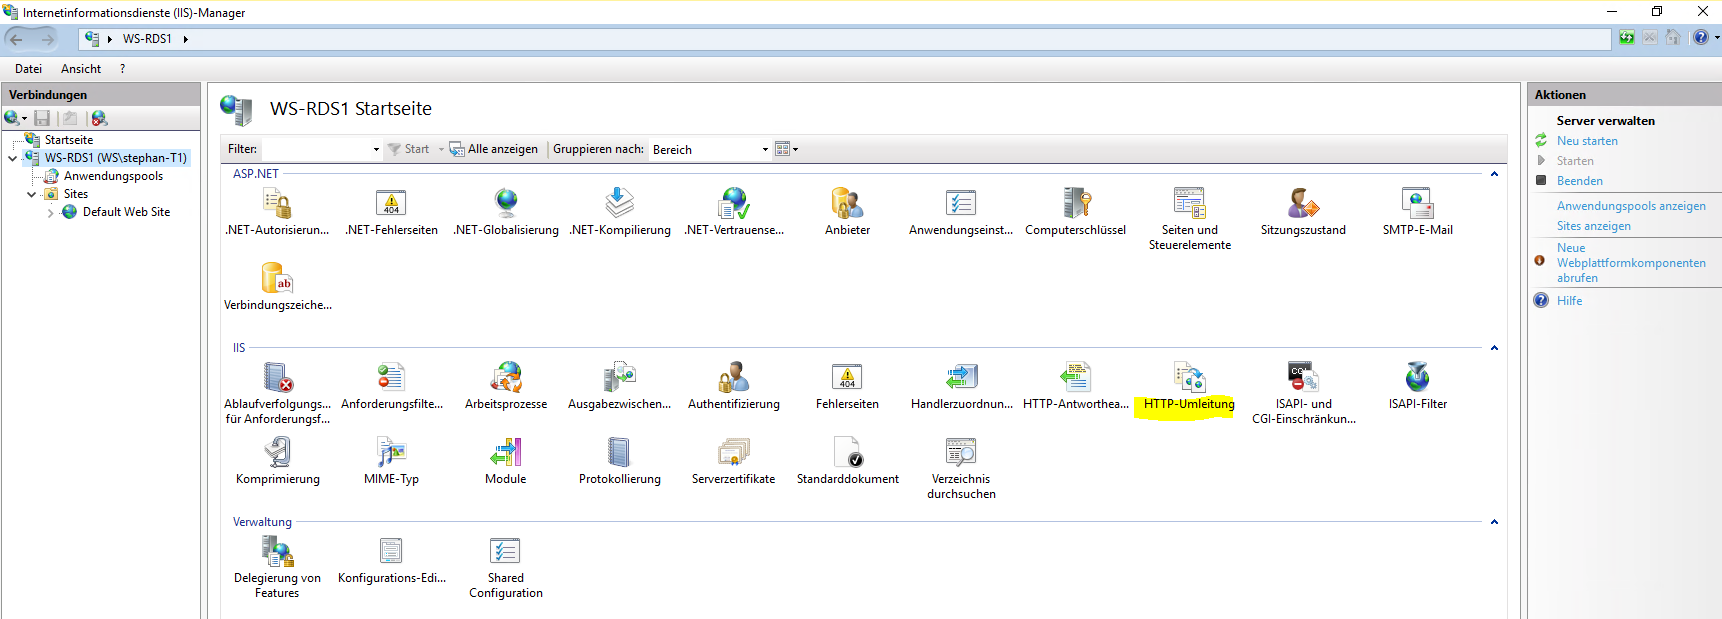The width and height of the screenshot is (1722, 619).
Task: Click Neue Webplattformkomponenten abrufen link
Action: click(1631, 263)
